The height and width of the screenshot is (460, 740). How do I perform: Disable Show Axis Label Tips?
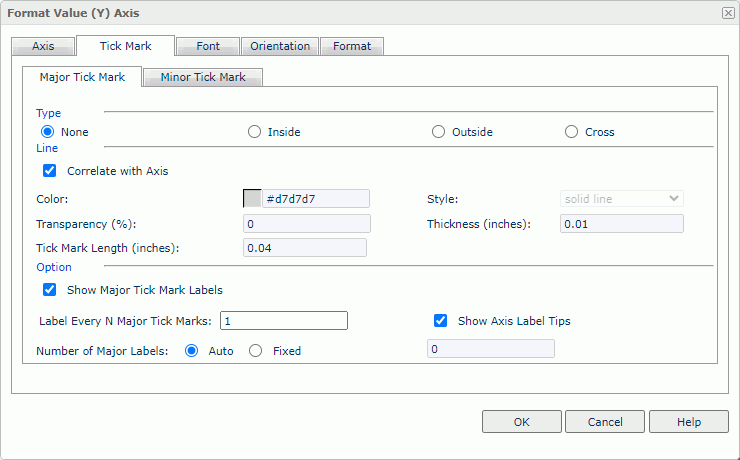pyautogui.click(x=440, y=321)
